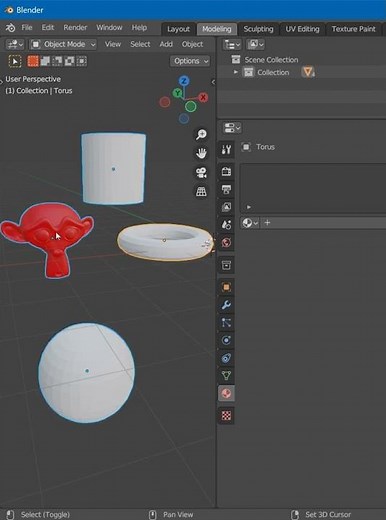
Task: Click the Zoom view magnifier icon
Action: tap(201, 134)
